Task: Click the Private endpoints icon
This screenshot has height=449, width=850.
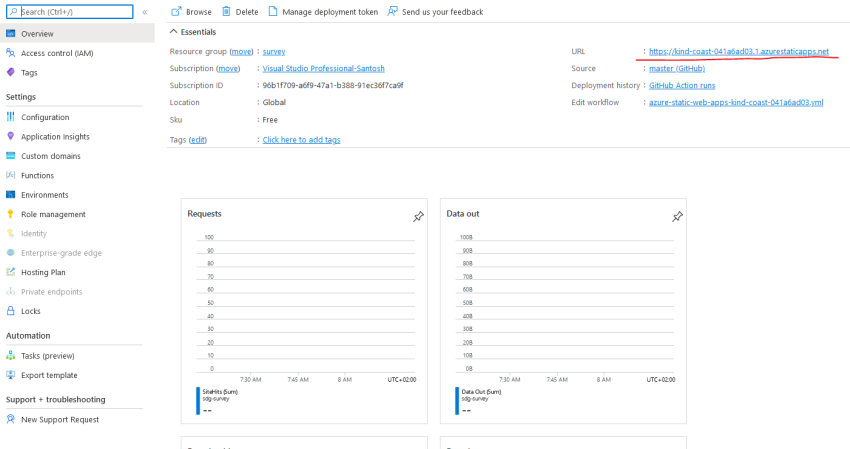Action: [10, 292]
